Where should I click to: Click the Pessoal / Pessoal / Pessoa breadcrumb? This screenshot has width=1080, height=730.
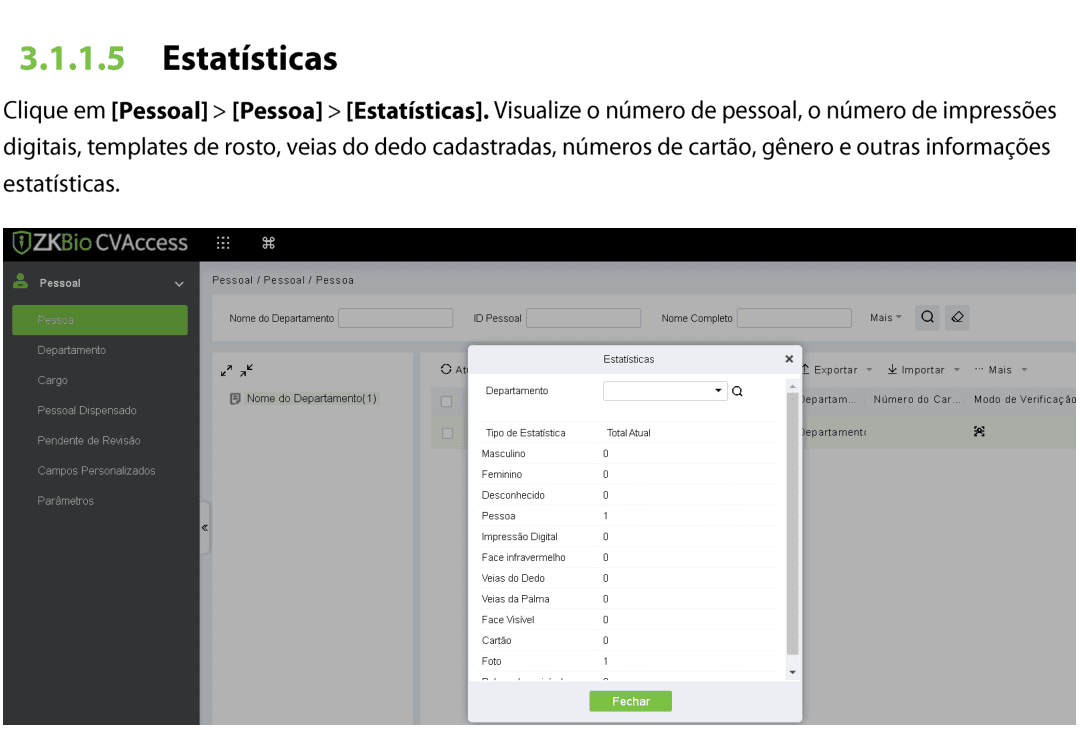click(x=283, y=280)
